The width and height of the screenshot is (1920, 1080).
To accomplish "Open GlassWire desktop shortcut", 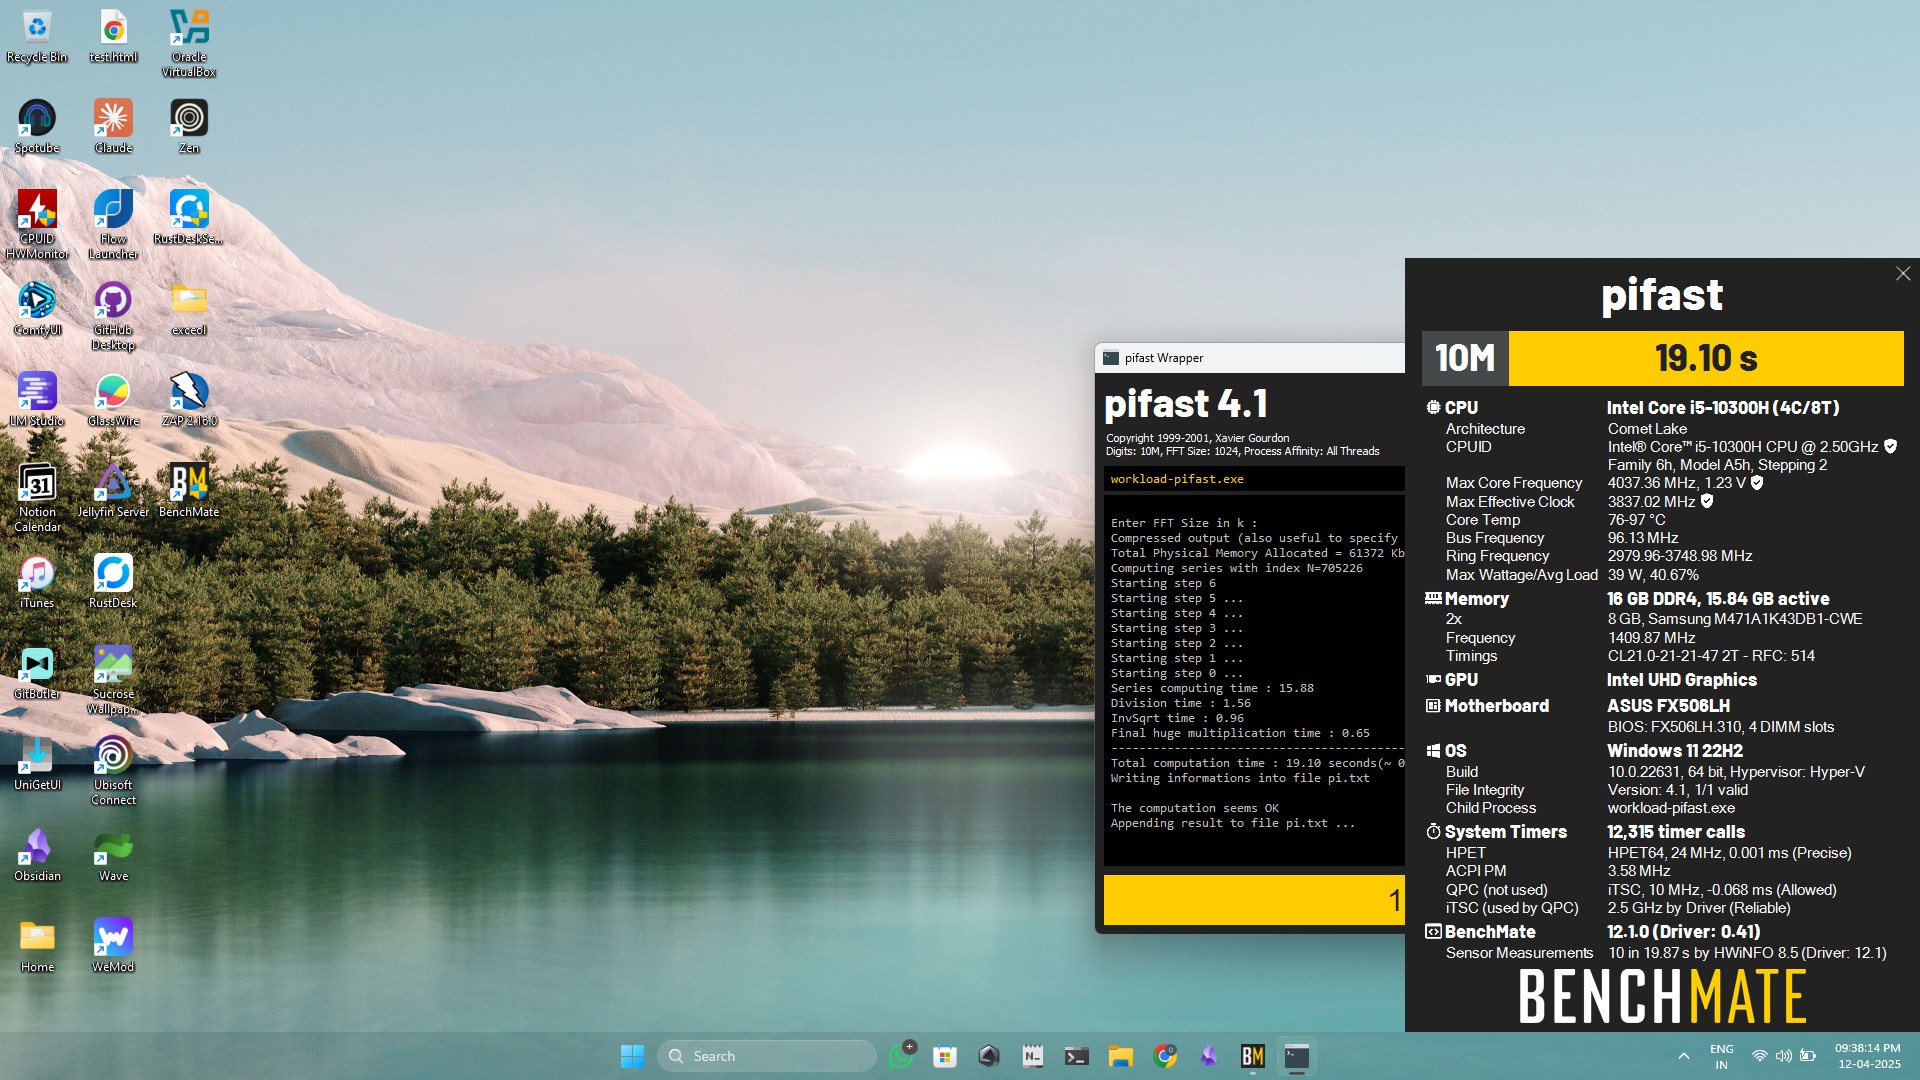I will (x=113, y=400).
